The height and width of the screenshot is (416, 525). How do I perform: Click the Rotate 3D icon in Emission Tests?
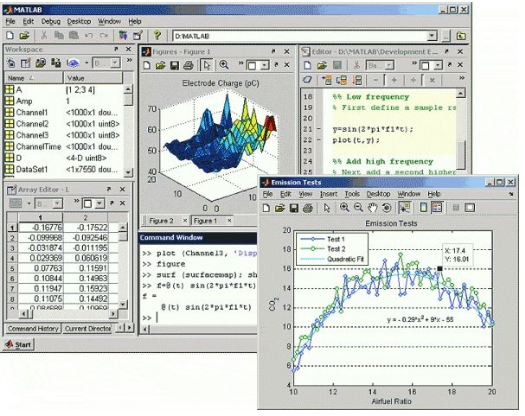coord(386,208)
